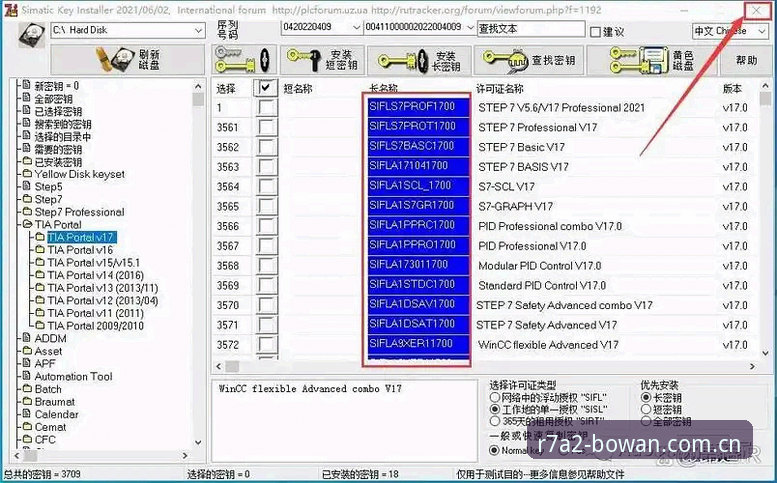Select all keys priority radio button
The width and height of the screenshot is (777, 483).
coord(646,422)
